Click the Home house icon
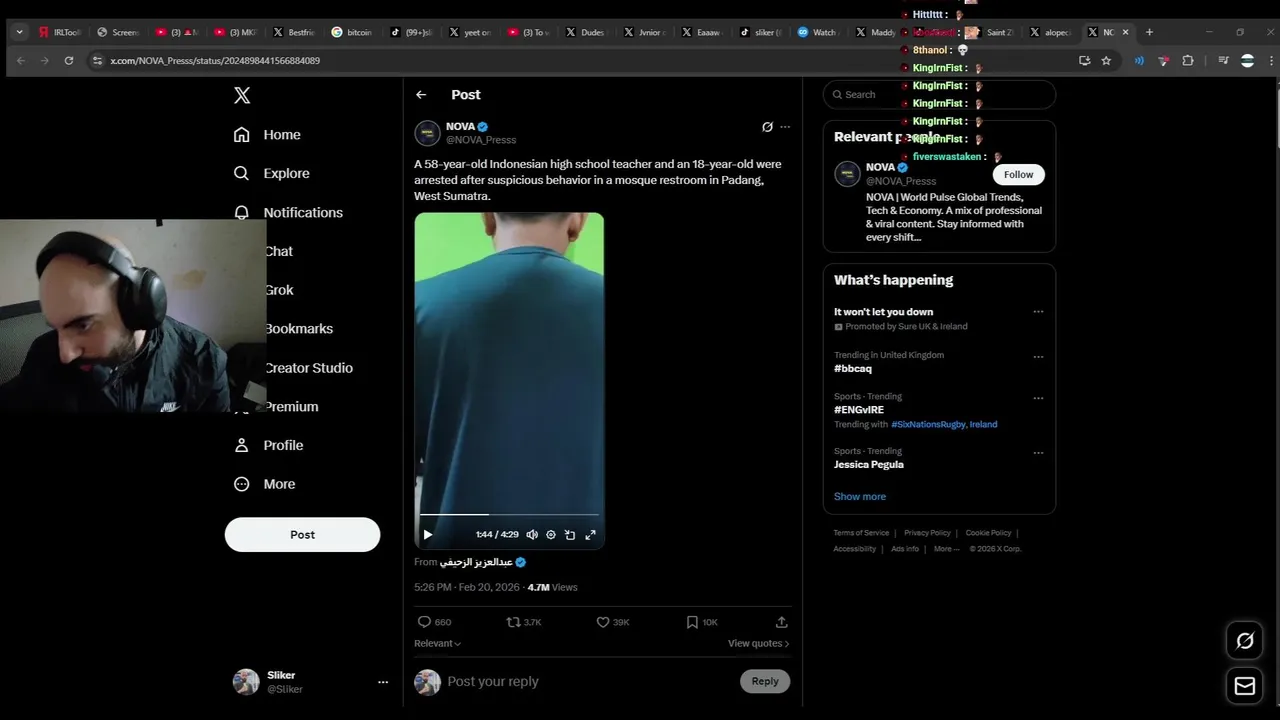Image resolution: width=1280 pixels, height=720 pixels. [241, 135]
